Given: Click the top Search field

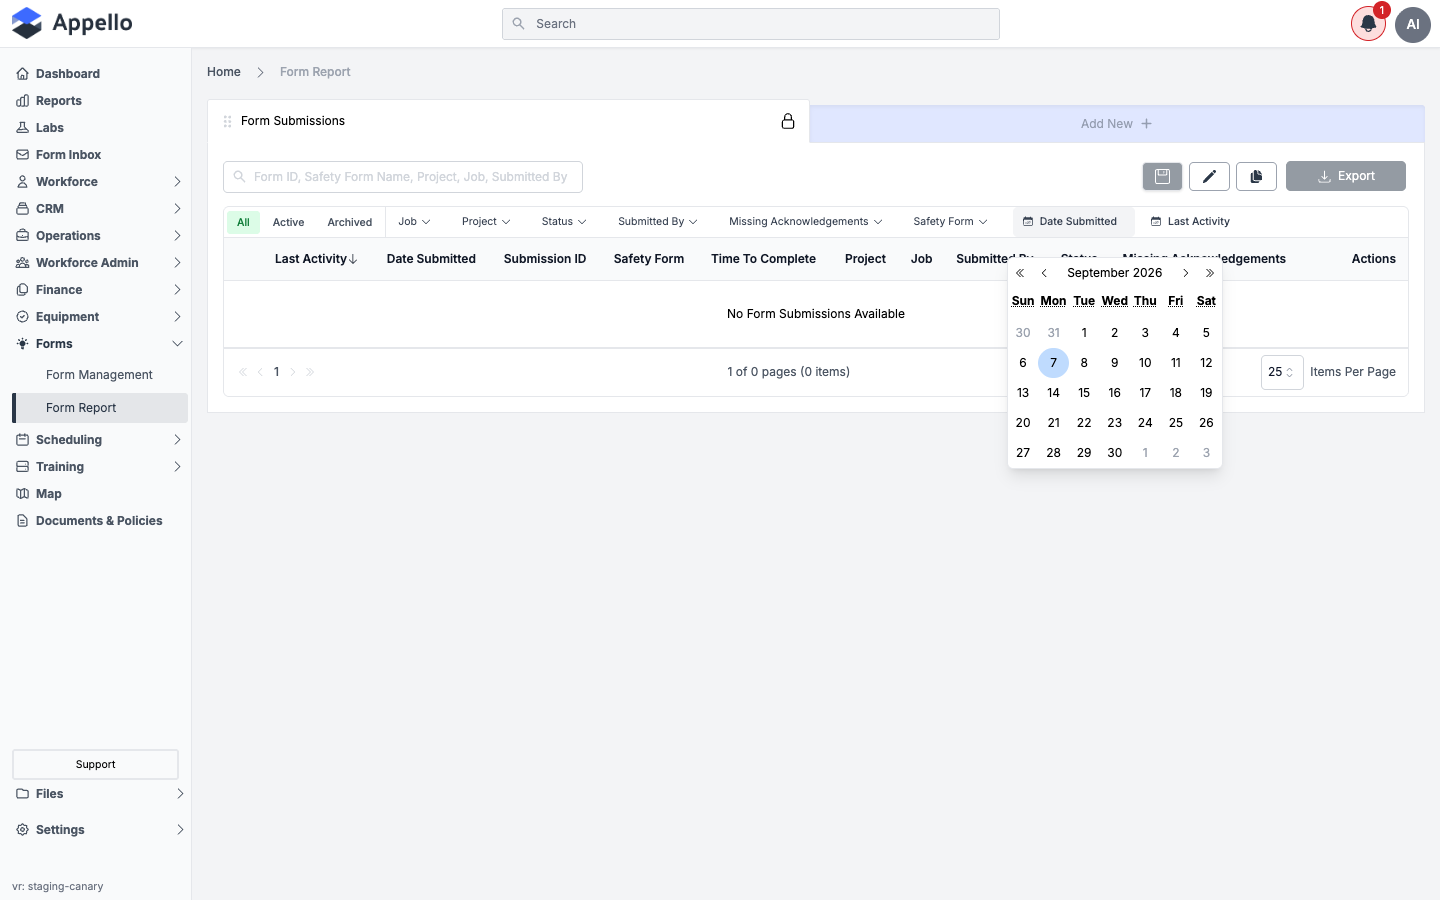Looking at the screenshot, I should [x=751, y=24].
